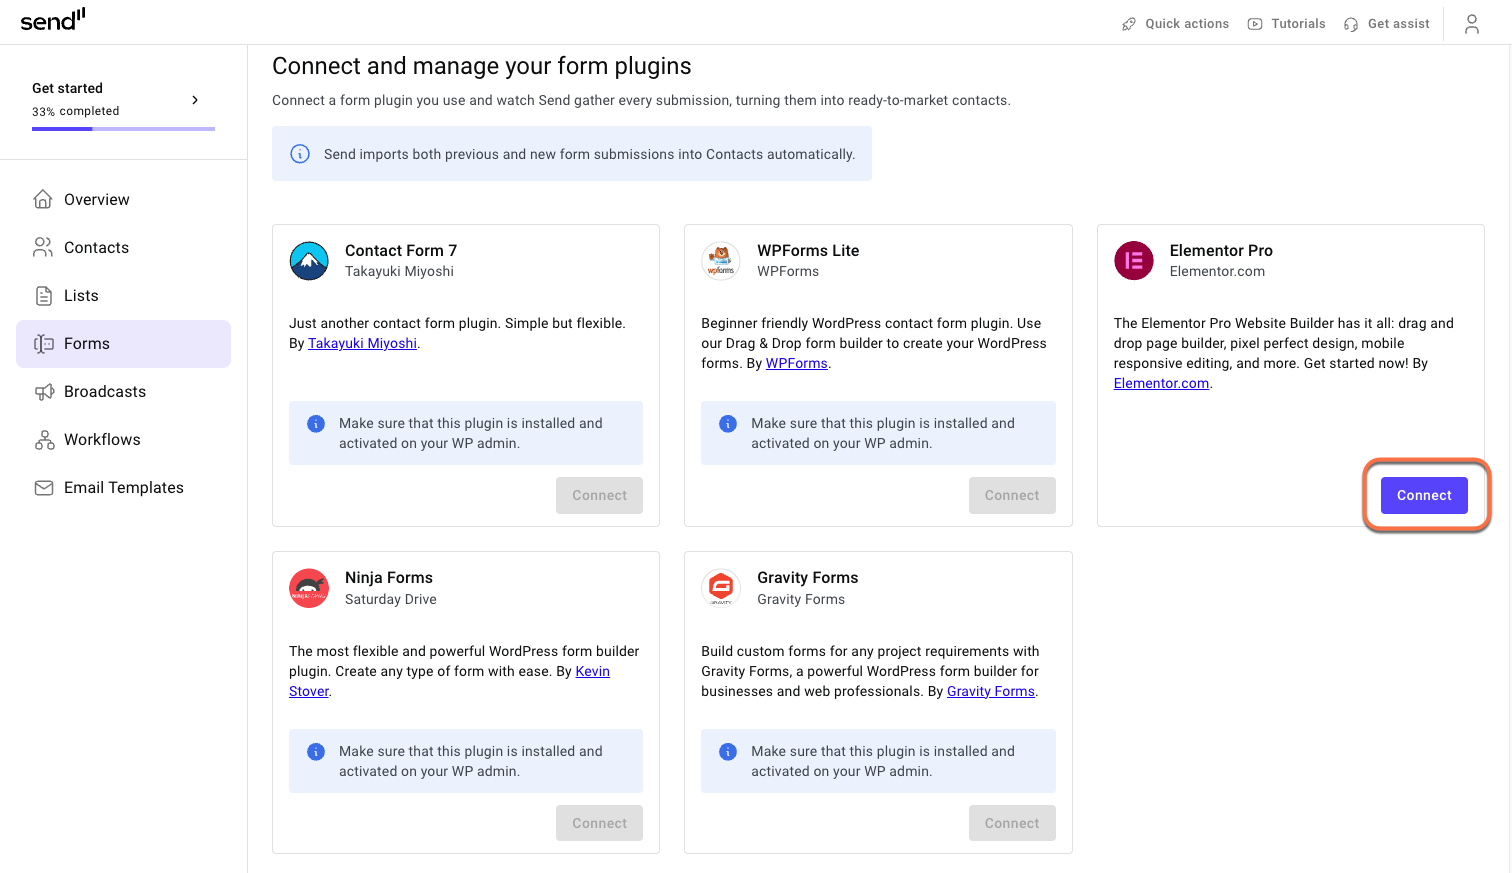This screenshot has width=1512, height=873.
Task: Click the Contact Form 7 logo
Action: click(x=309, y=261)
